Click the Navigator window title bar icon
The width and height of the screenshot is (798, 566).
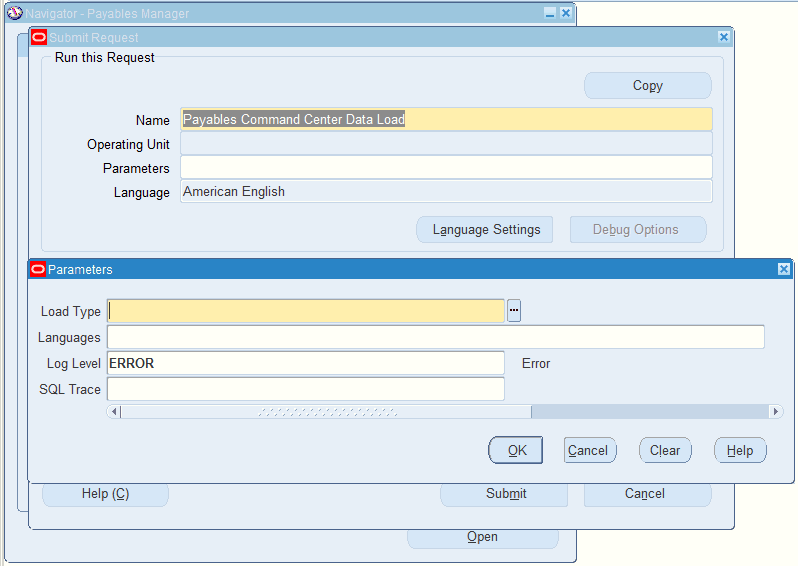pyautogui.click(x=15, y=13)
